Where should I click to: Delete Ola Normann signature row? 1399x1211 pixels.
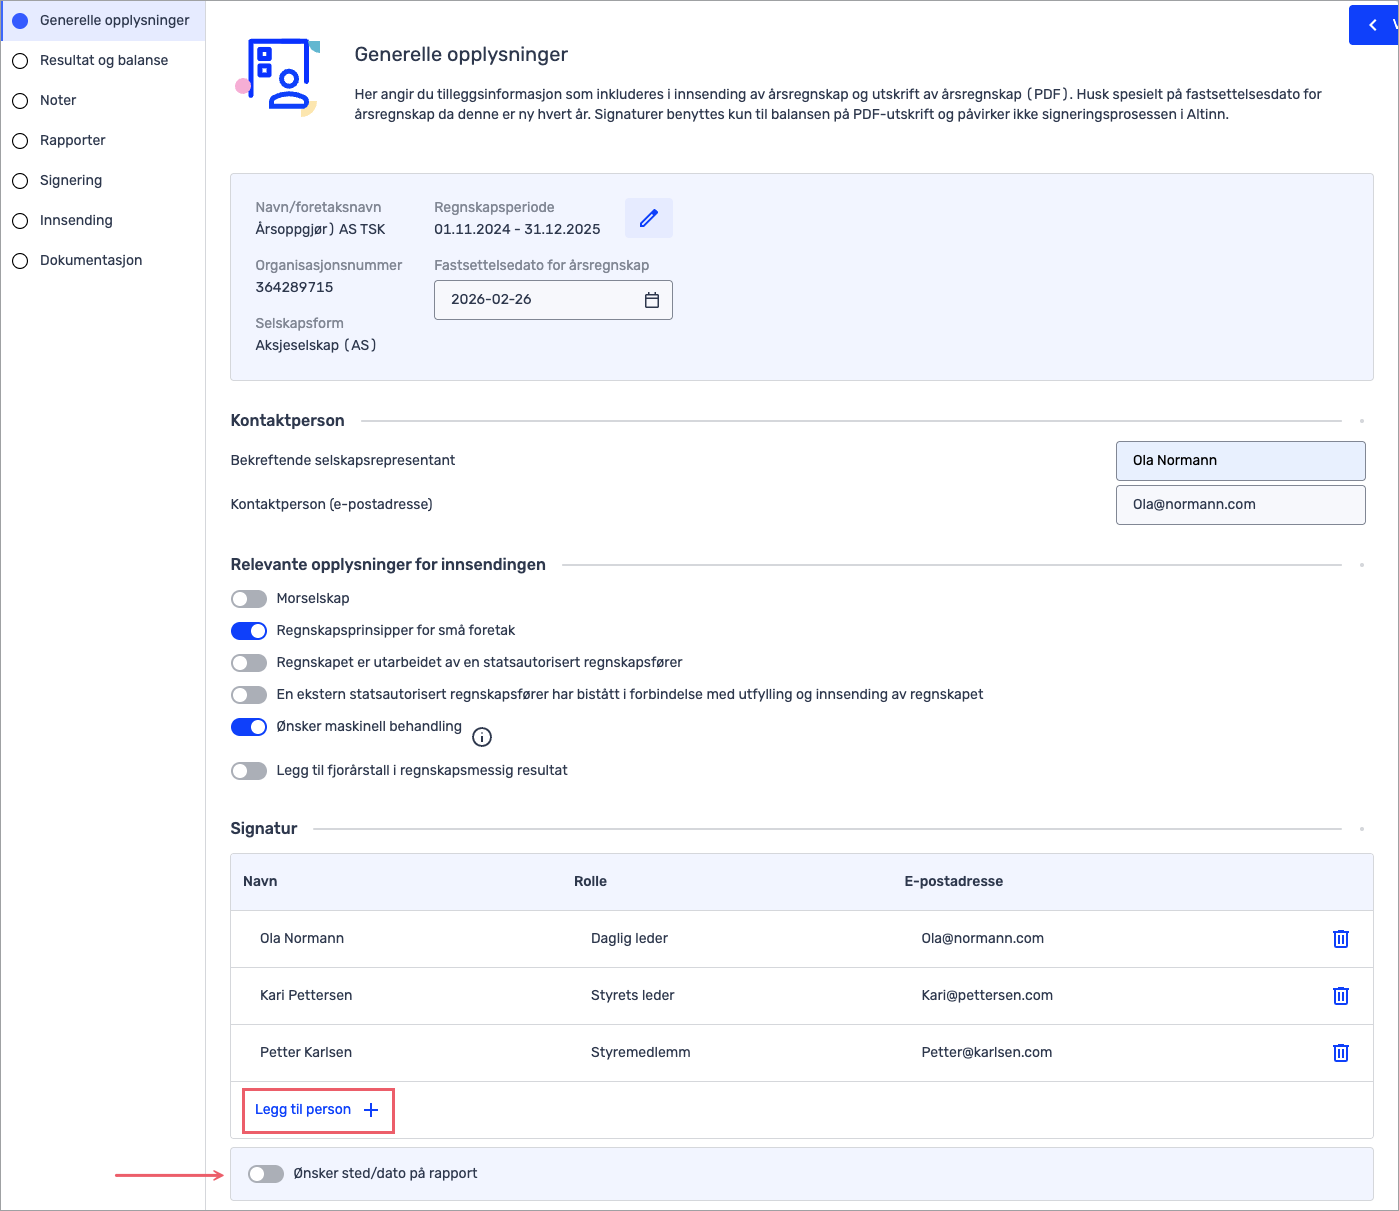coord(1340,939)
